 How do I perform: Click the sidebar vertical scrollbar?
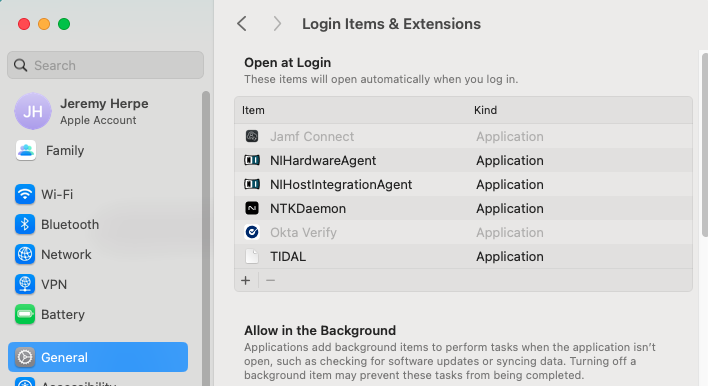(206, 238)
